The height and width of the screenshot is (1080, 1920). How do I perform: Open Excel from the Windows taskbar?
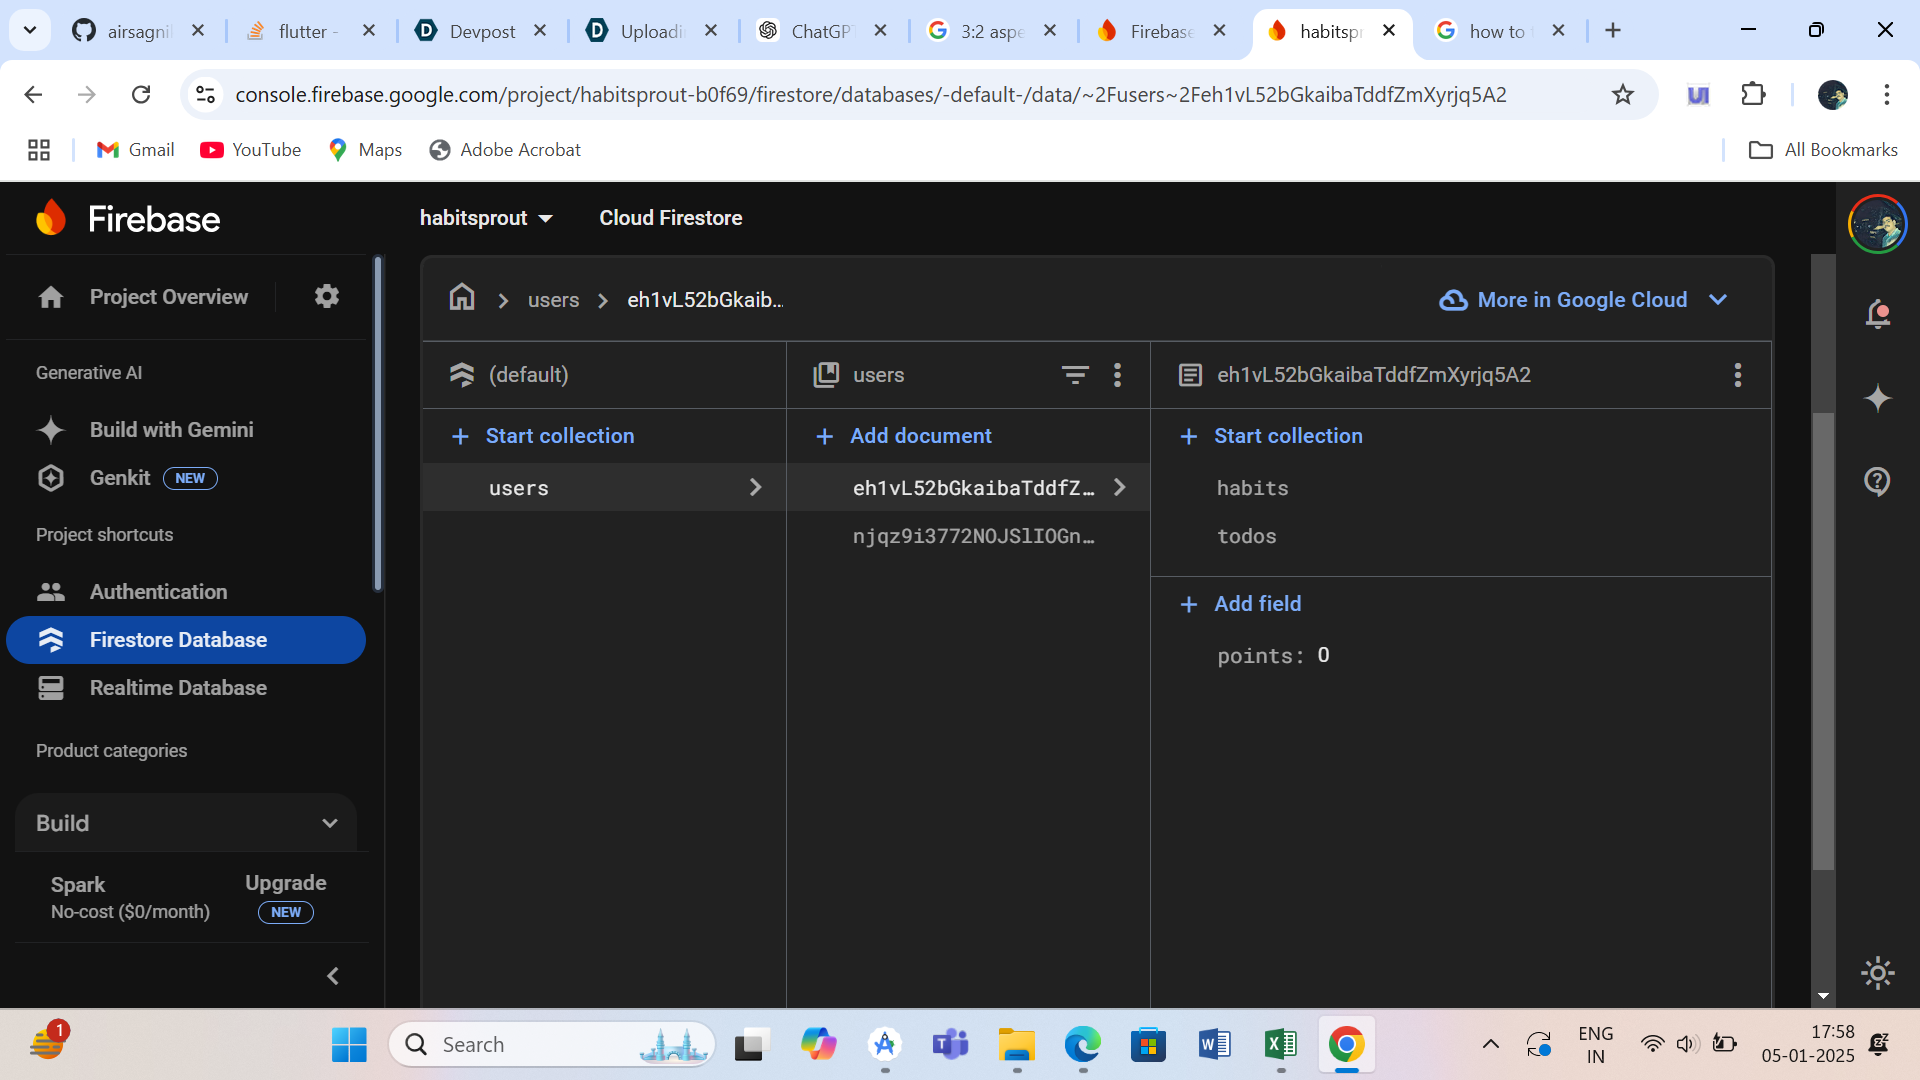(1280, 1045)
